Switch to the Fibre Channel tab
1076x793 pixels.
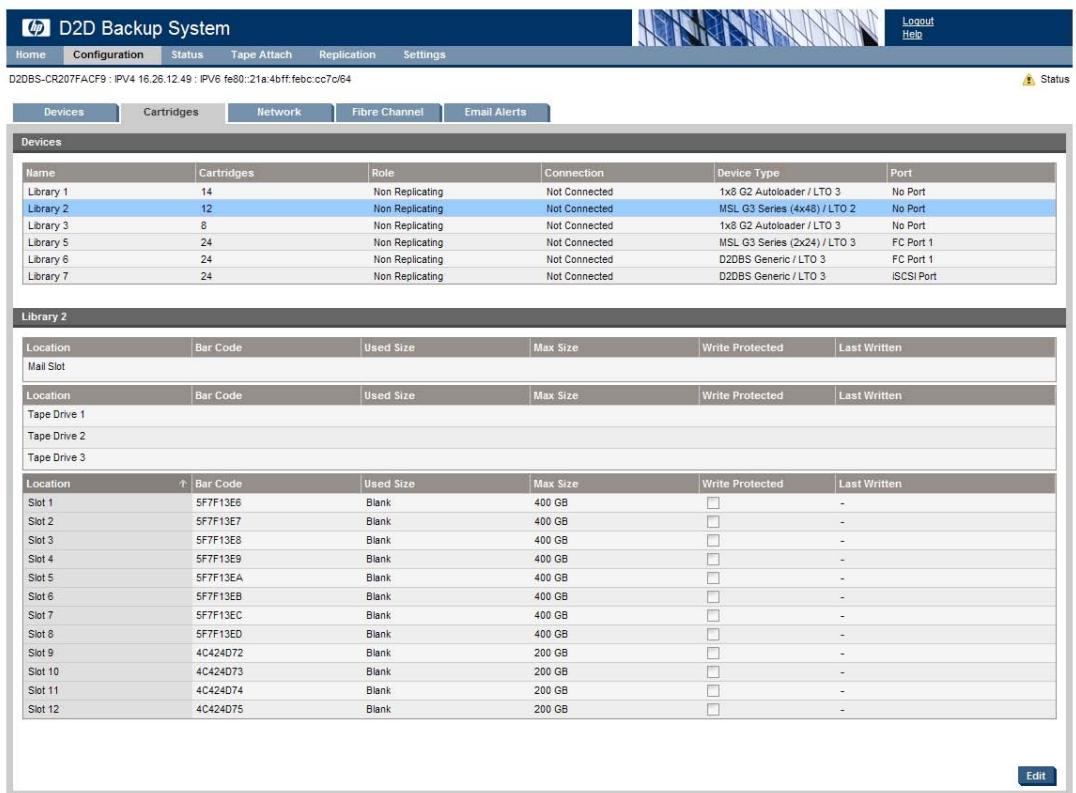pyautogui.click(x=388, y=113)
